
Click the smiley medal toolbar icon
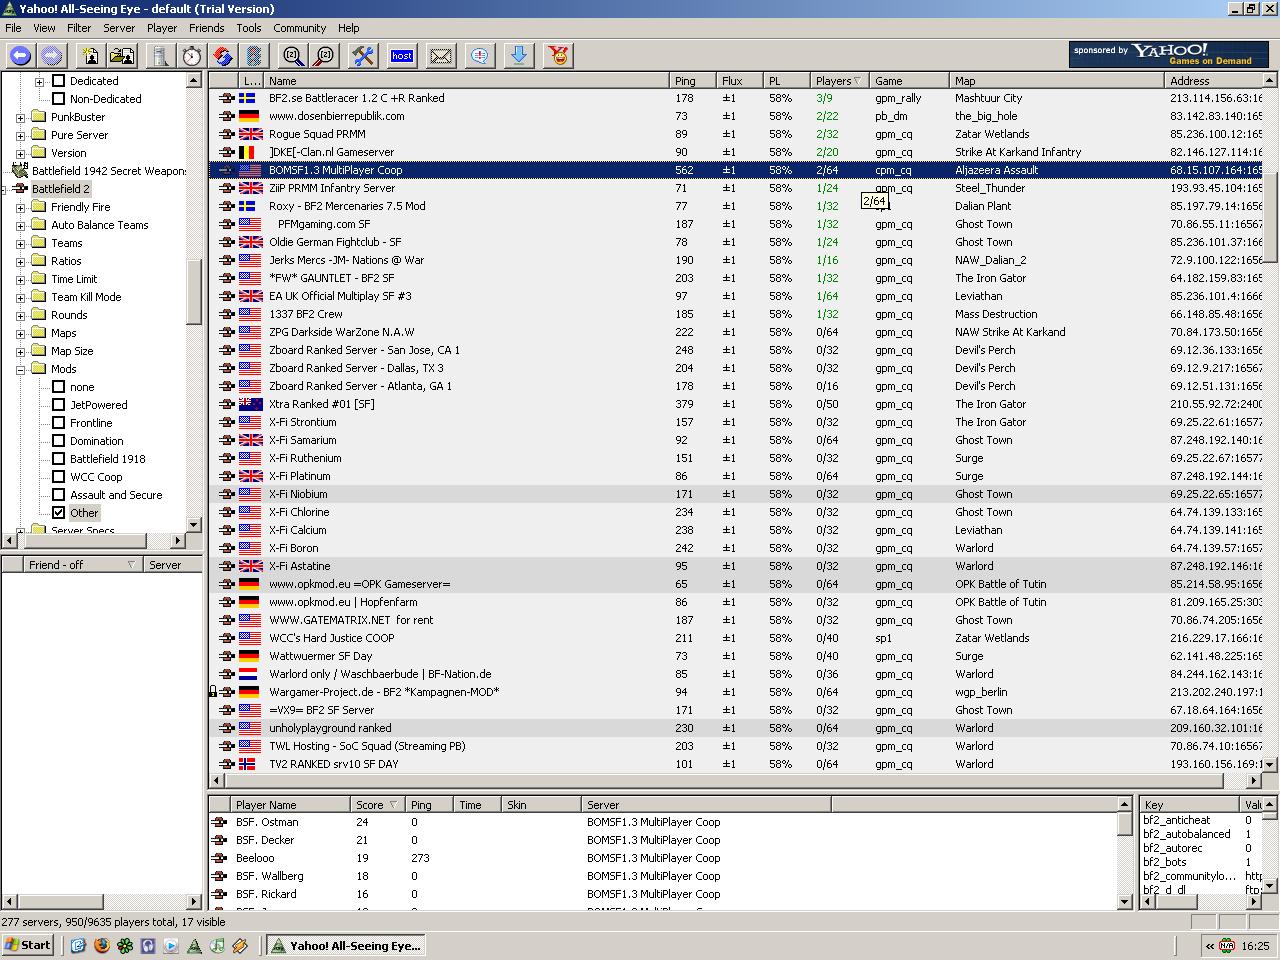click(x=559, y=56)
